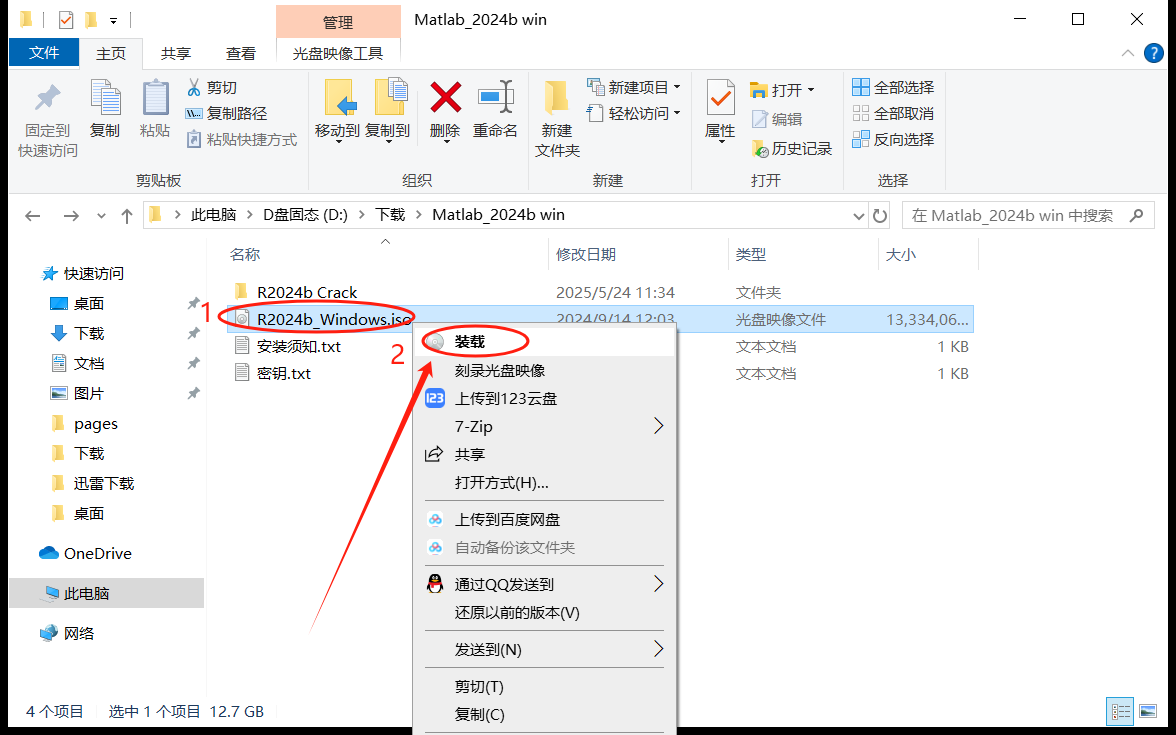The width and height of the screenshot is (1176, 735).
Task: Click Select All (全部选择)
Action: coord(893,88)
